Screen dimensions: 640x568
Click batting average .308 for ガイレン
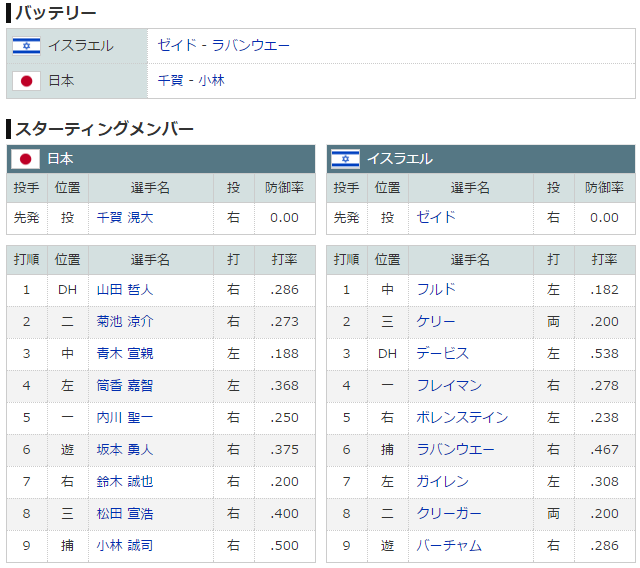pyautogui.click(x=604, y=481)
